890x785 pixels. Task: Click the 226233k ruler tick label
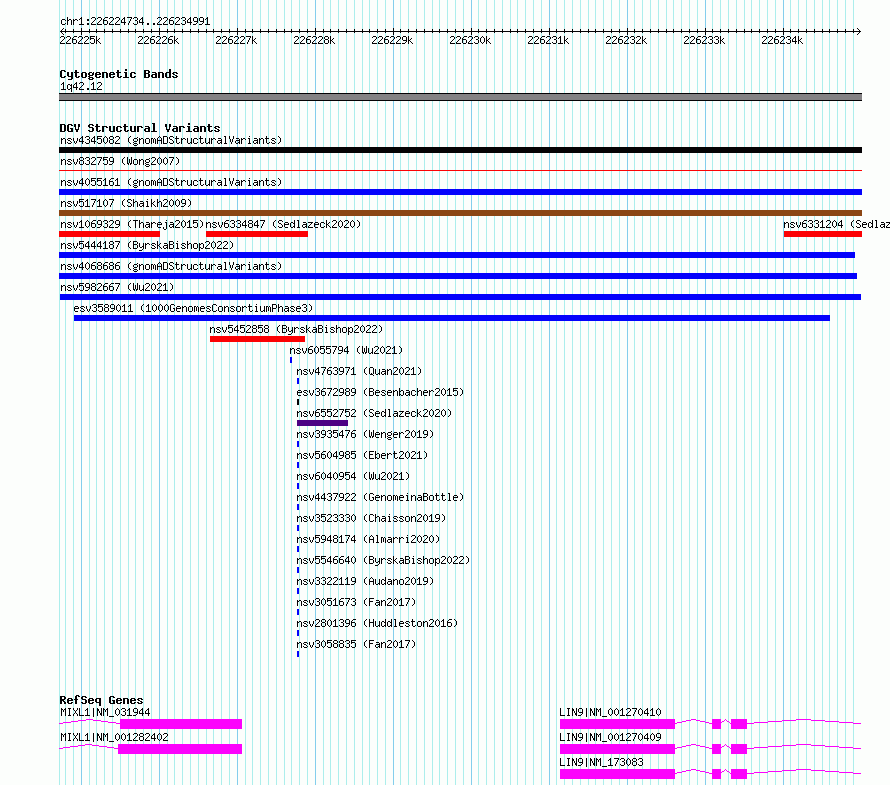(704, 40)
